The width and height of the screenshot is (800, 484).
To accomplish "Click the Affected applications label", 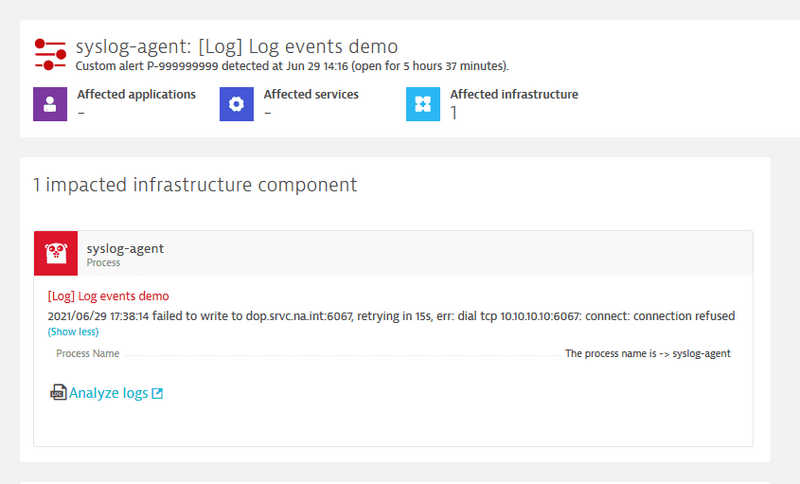I will point(136,95).
